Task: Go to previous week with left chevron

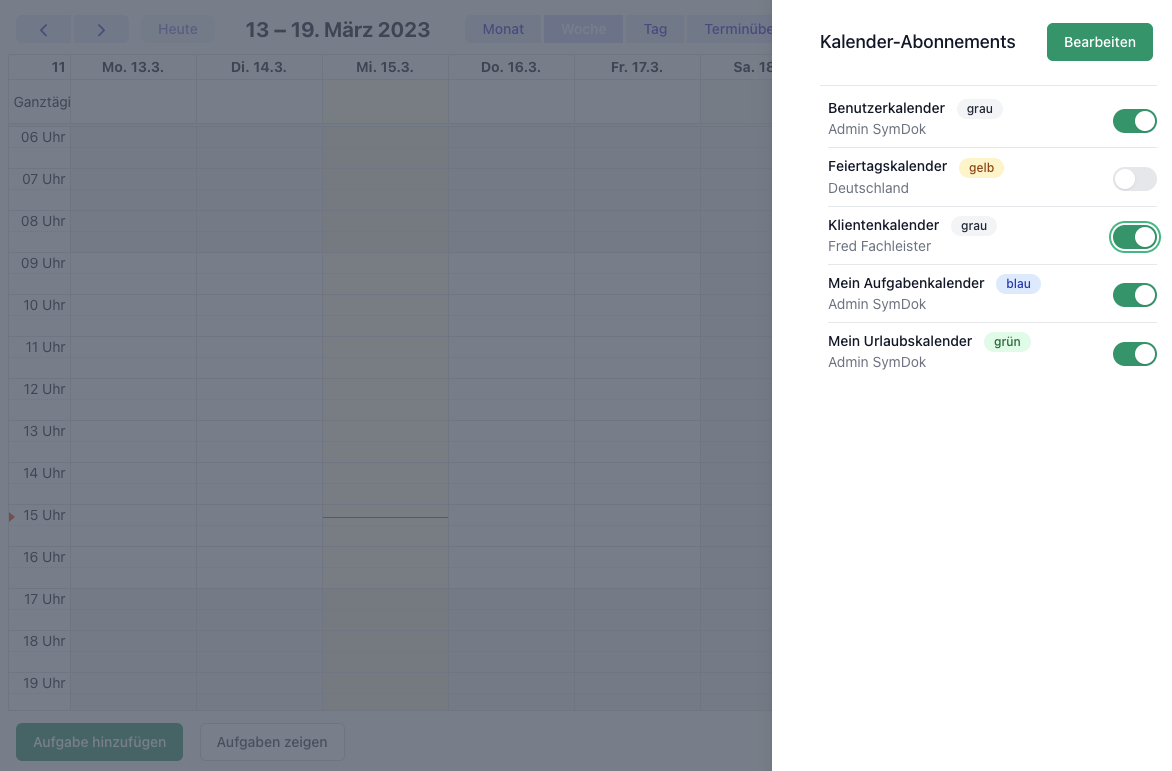Action: point(43,30)
